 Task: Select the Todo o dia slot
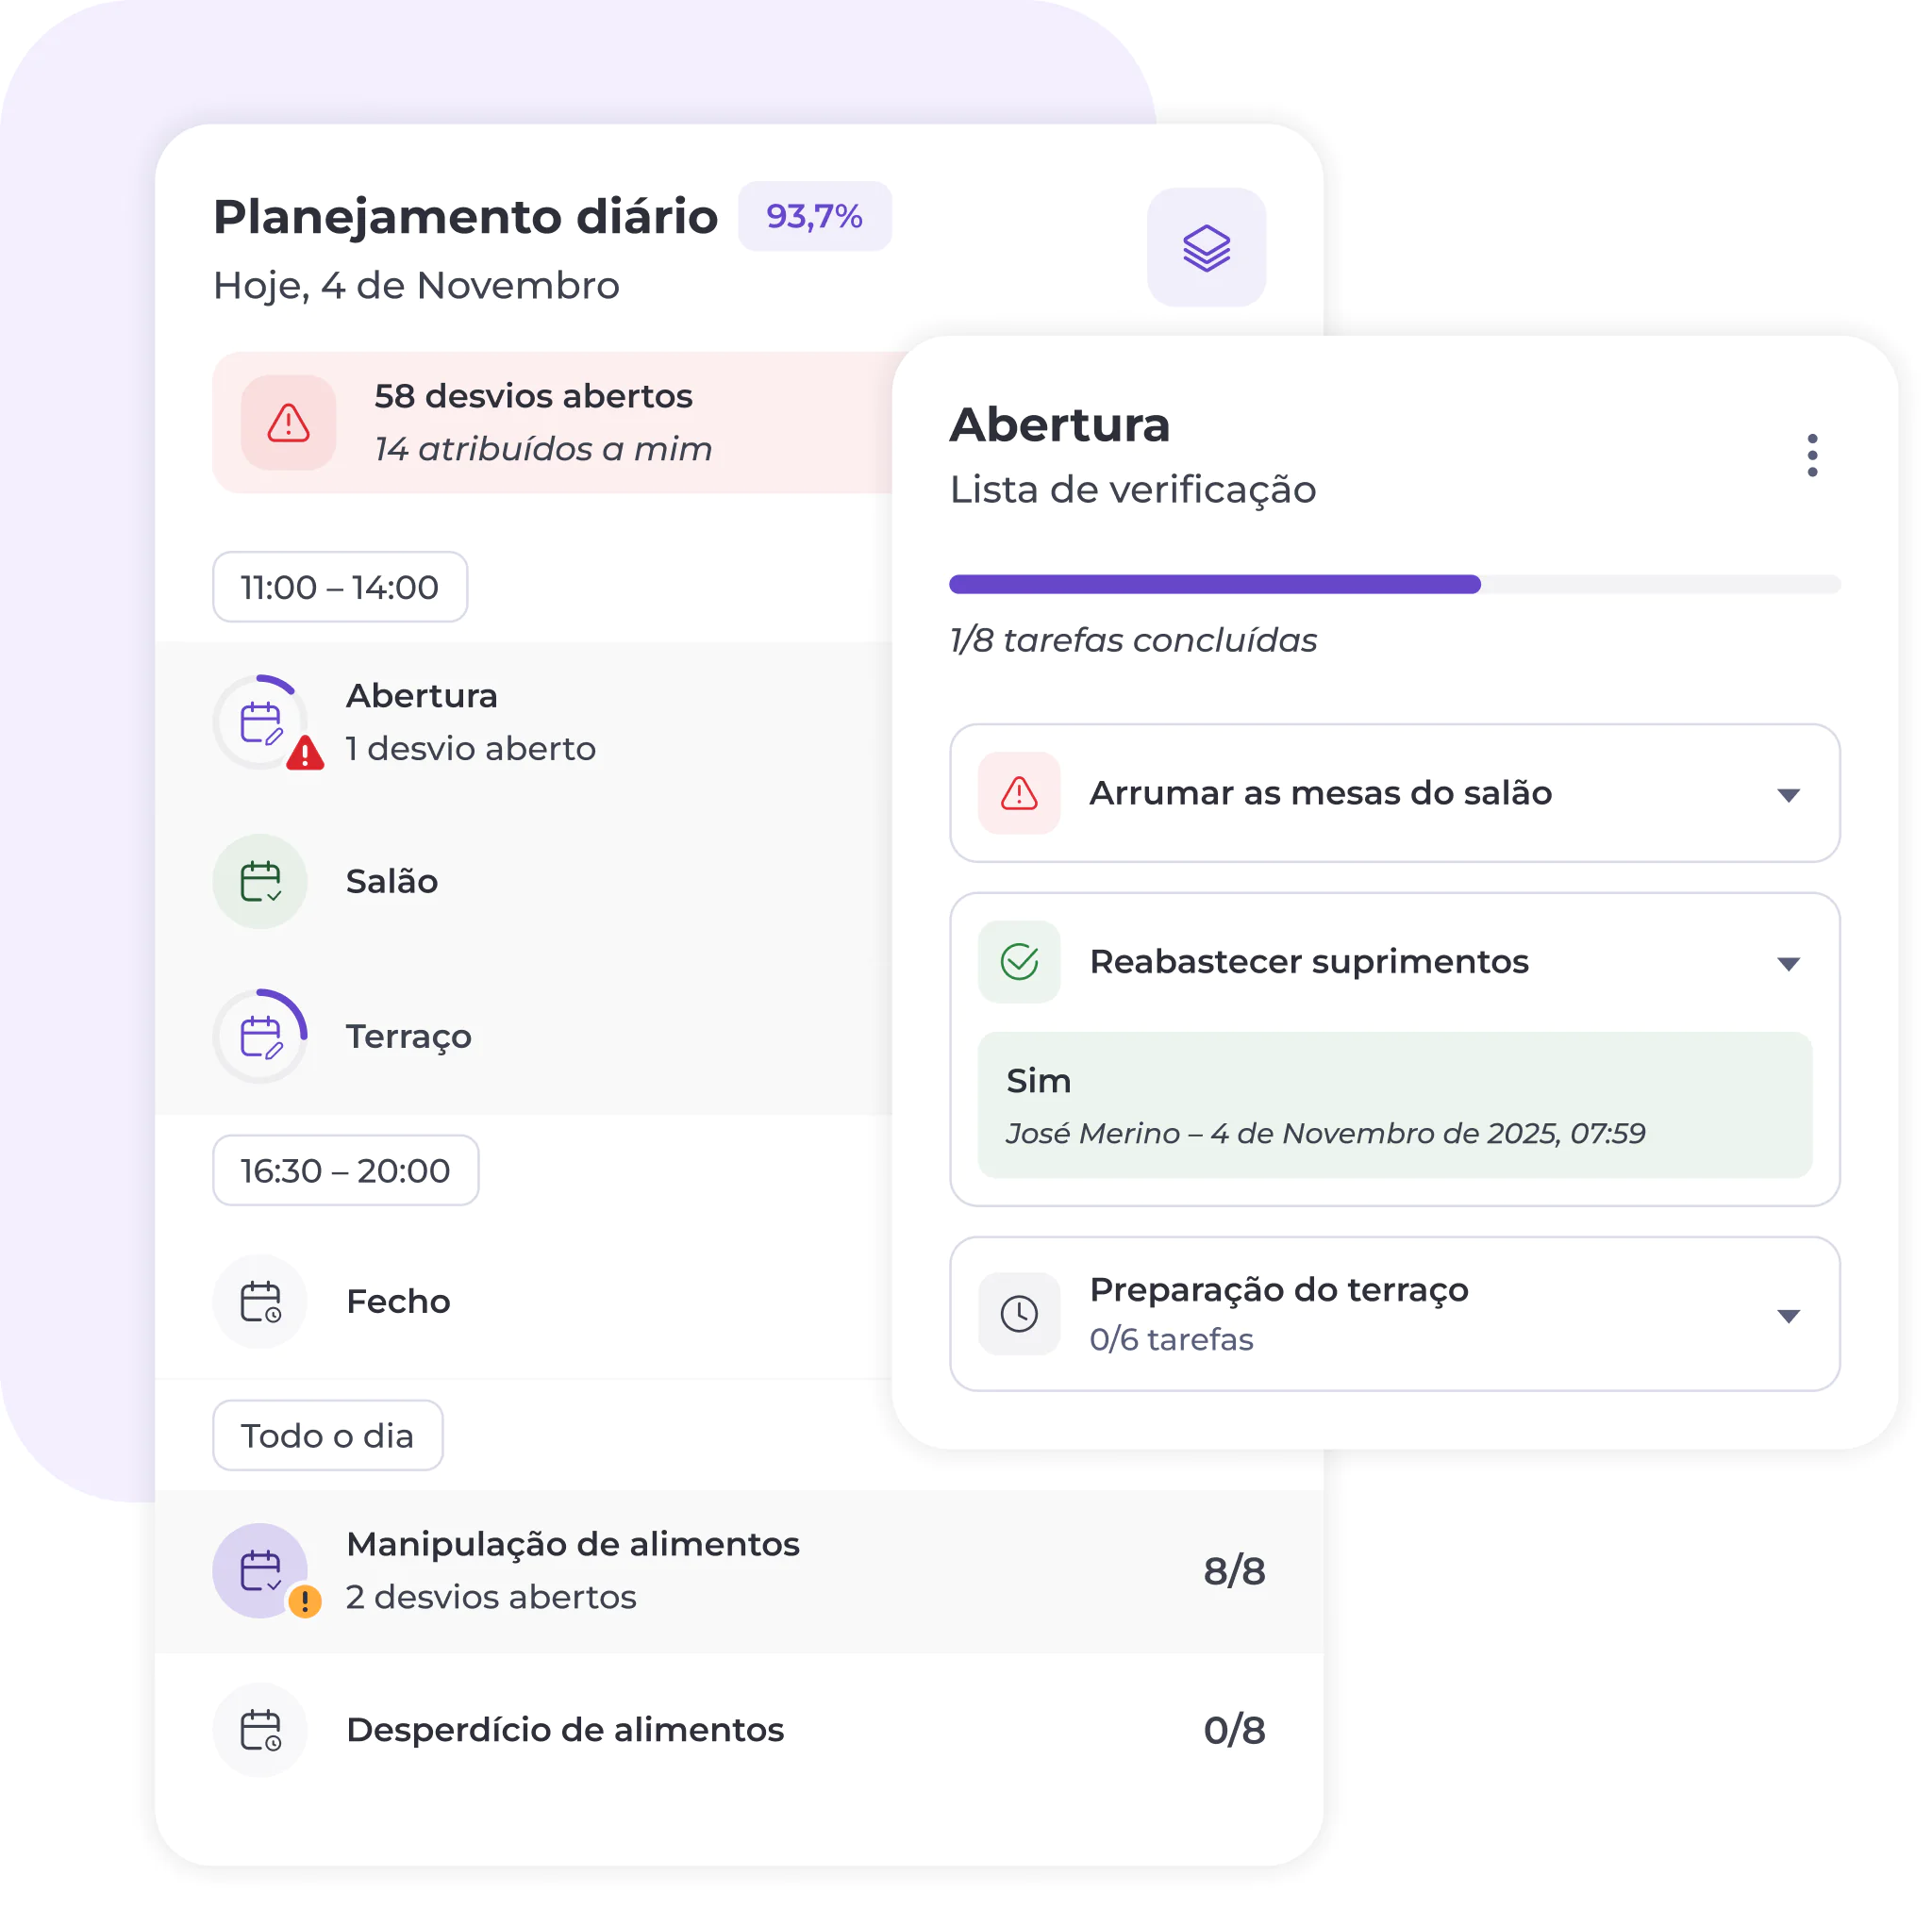point(327,1435)
